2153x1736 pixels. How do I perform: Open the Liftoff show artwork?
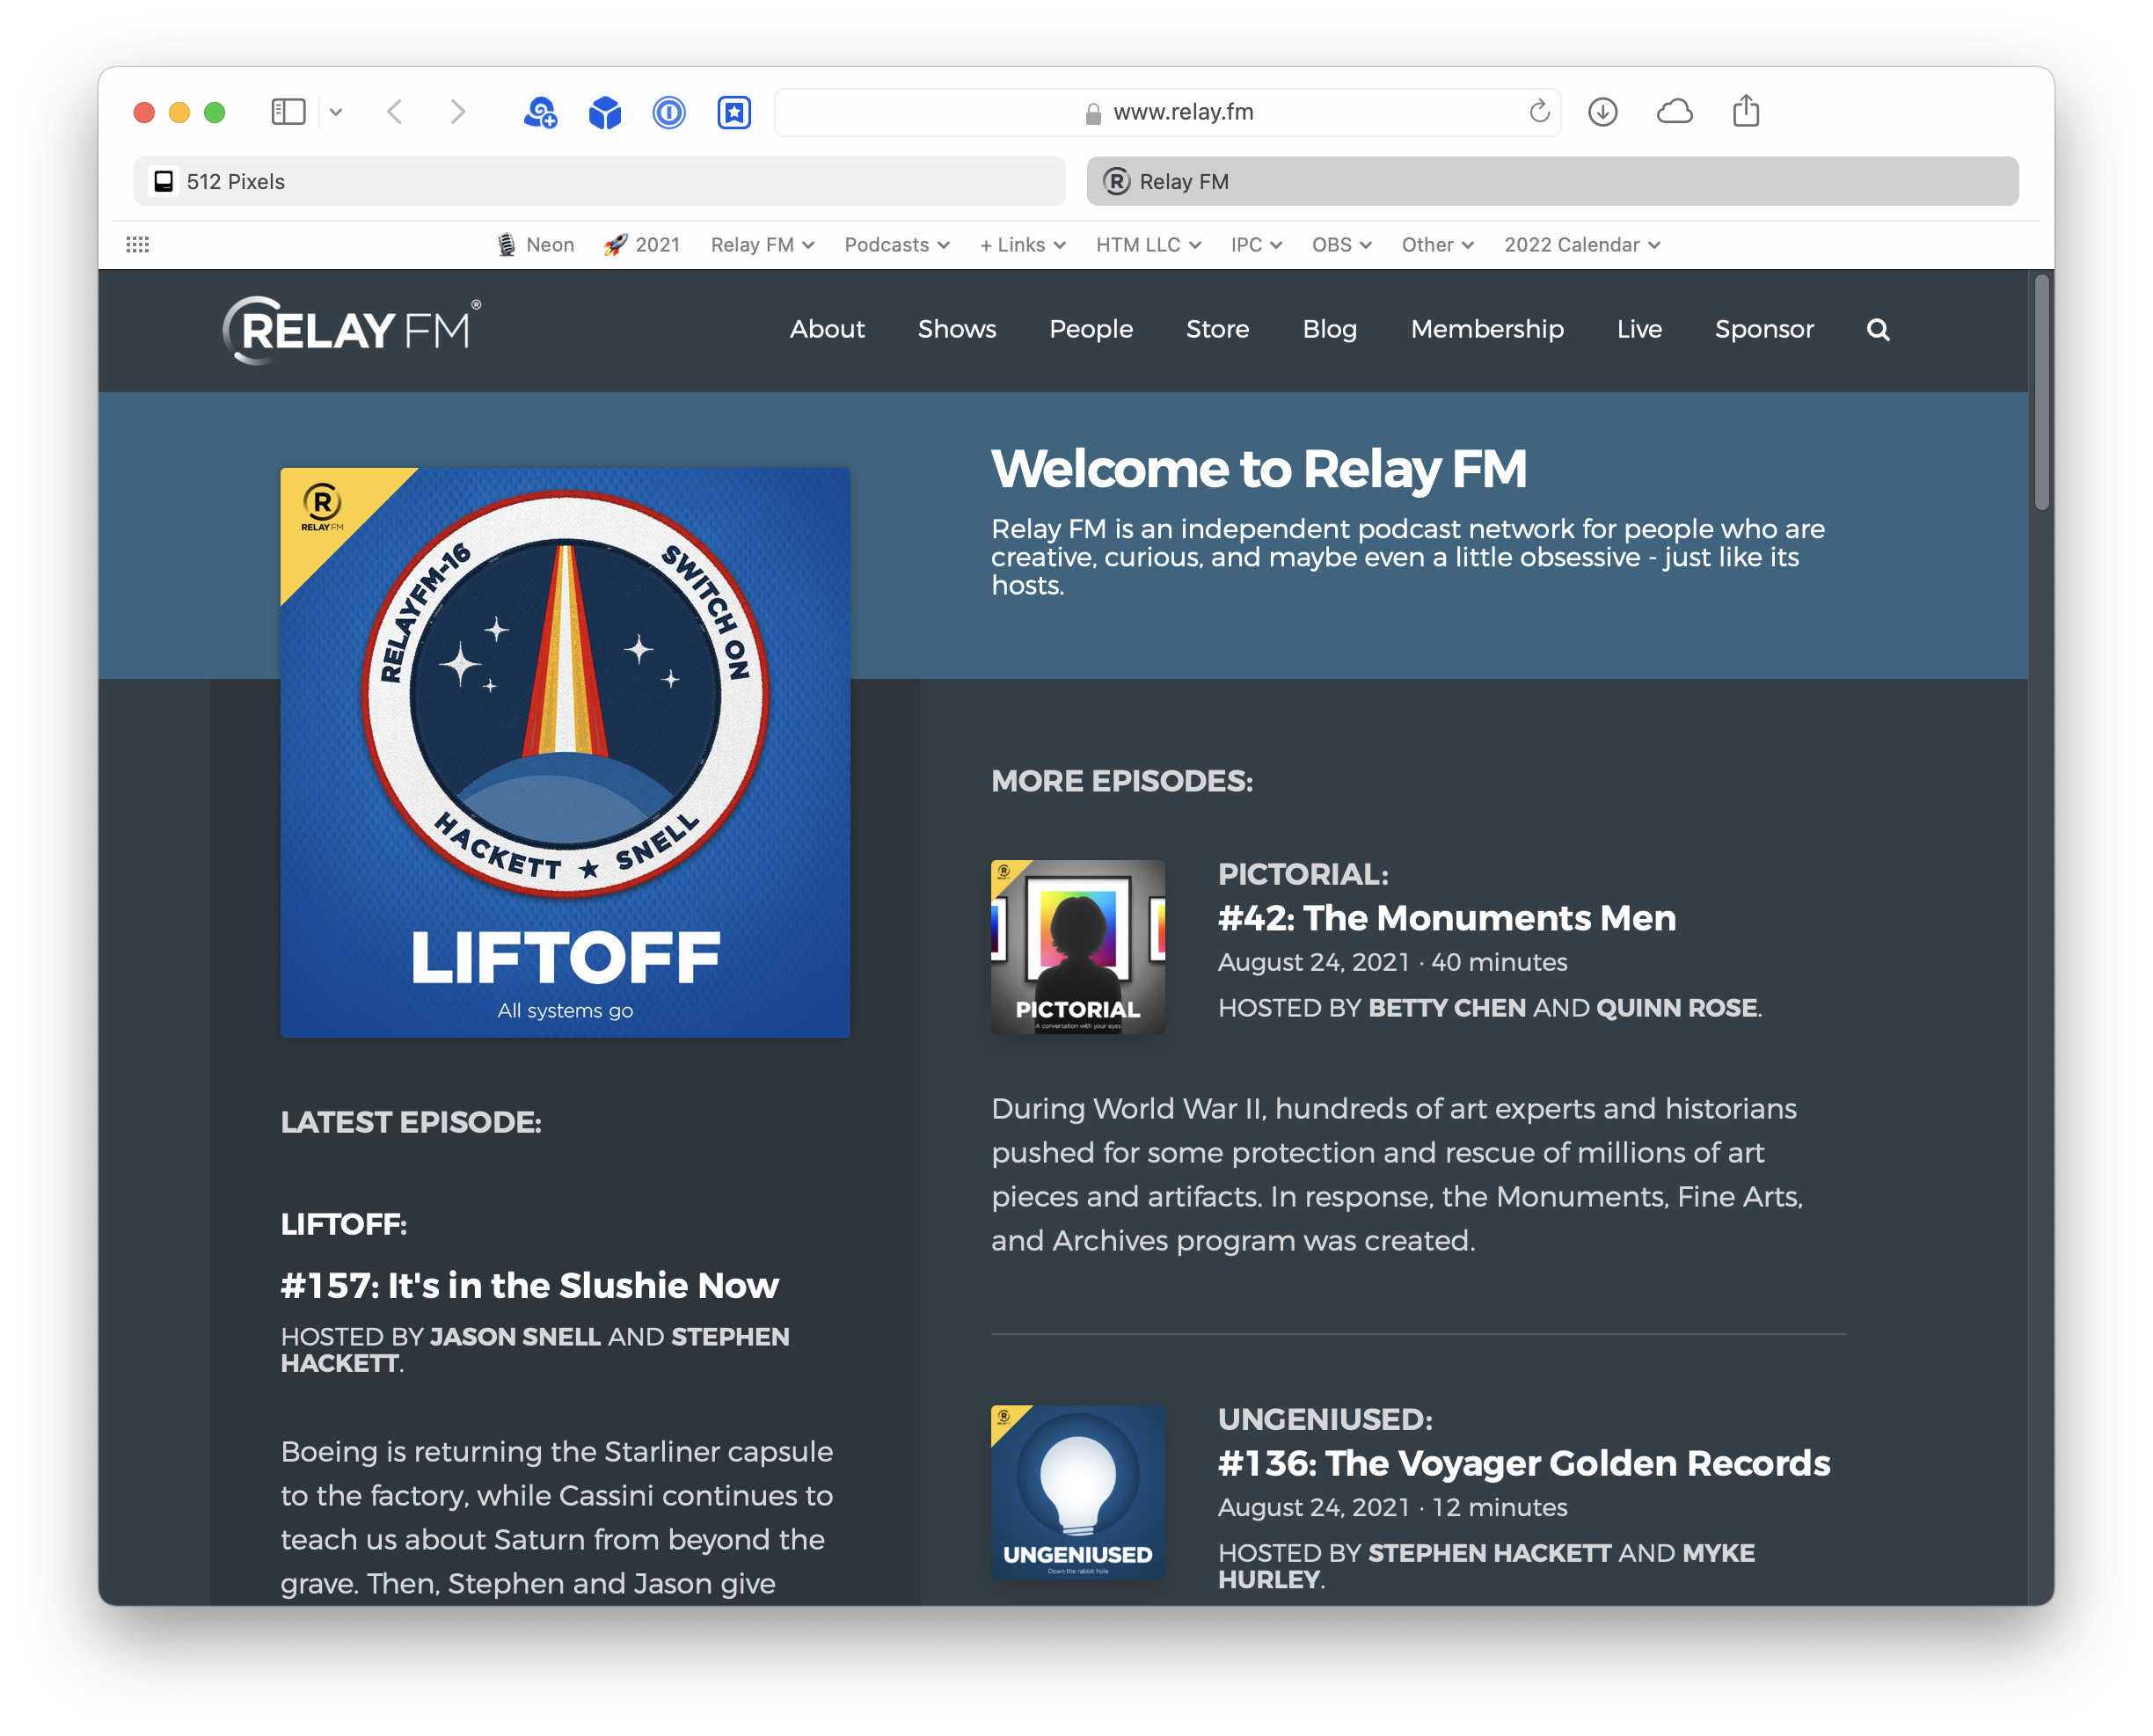(565, 752)
